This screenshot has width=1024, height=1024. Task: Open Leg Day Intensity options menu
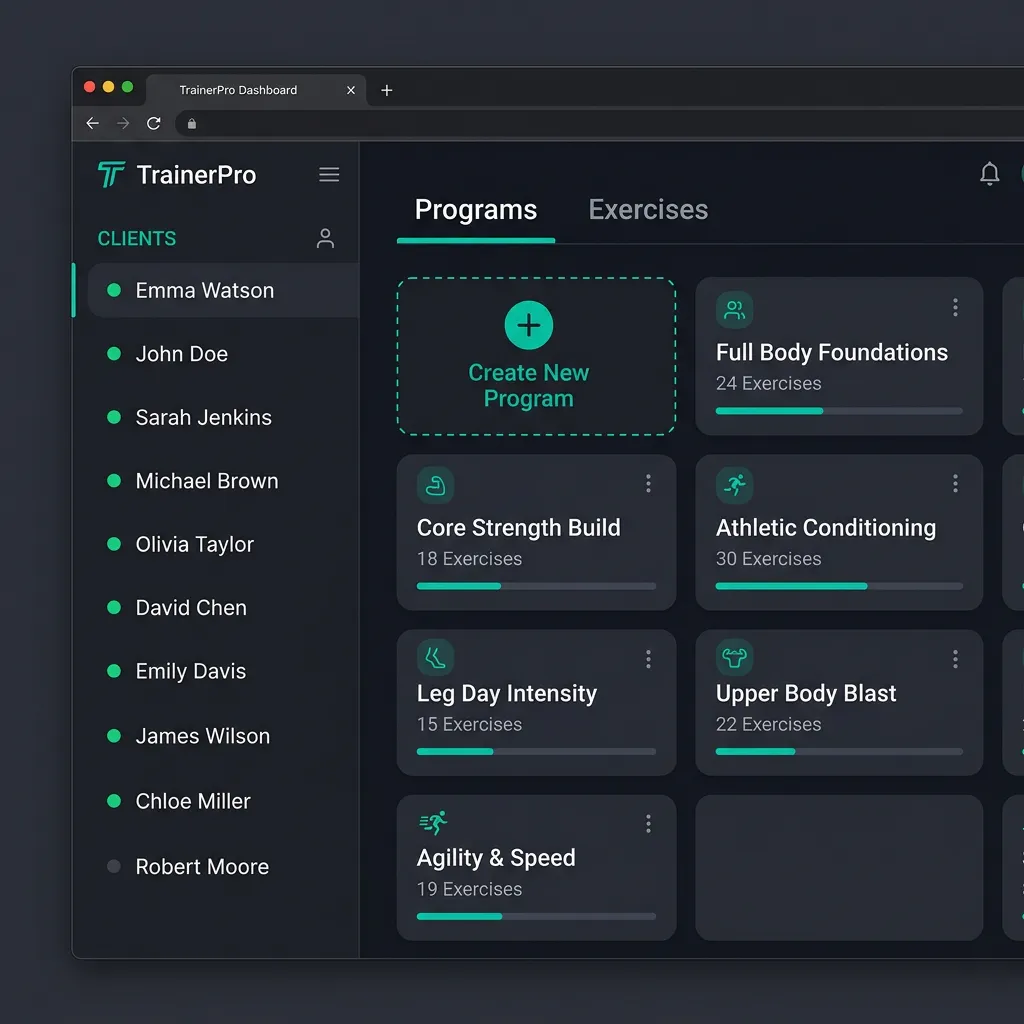click(x=648, y=659)
